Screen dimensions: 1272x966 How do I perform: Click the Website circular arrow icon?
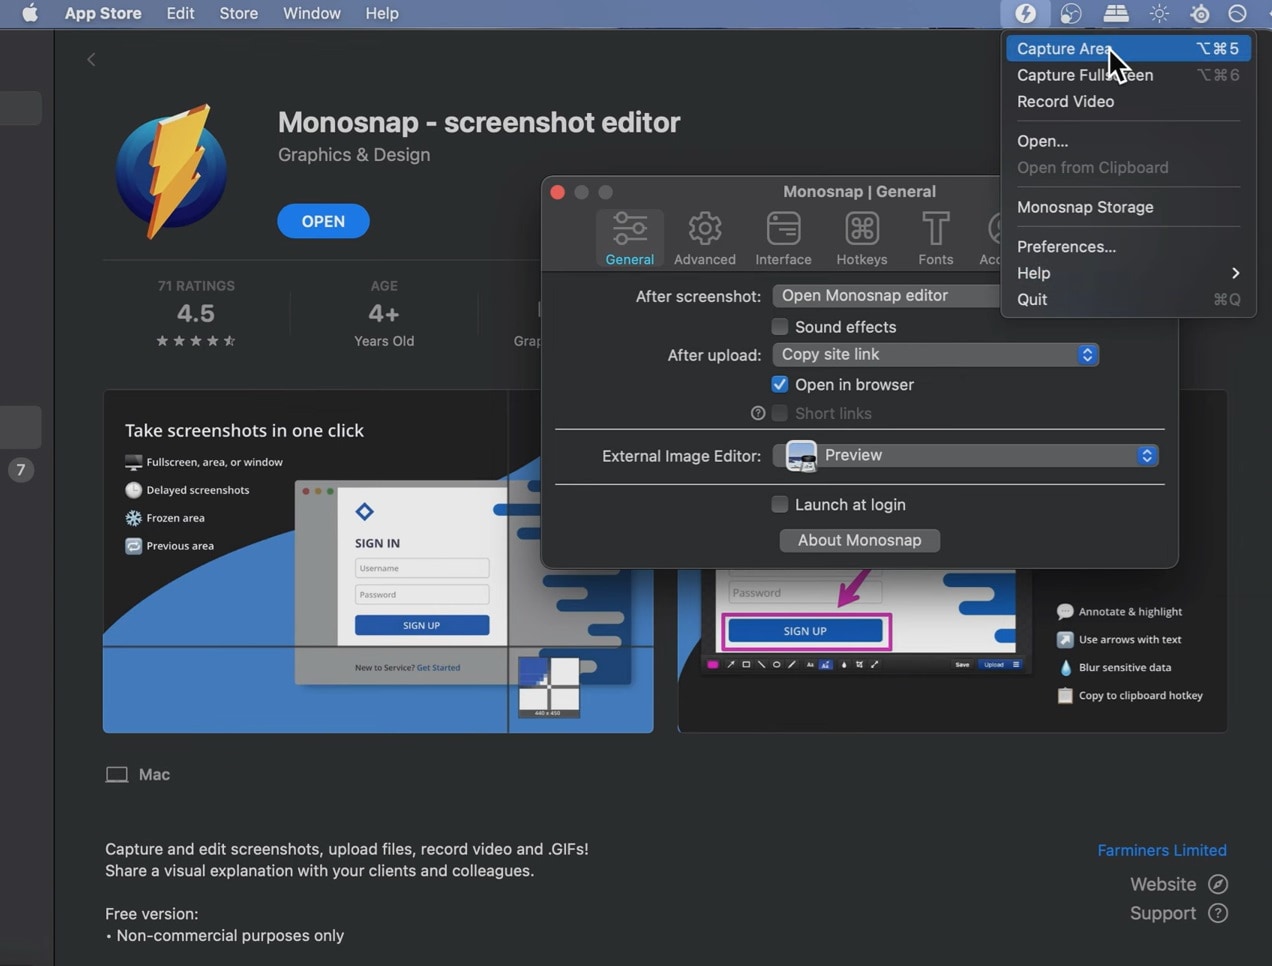coord(1217,884)
